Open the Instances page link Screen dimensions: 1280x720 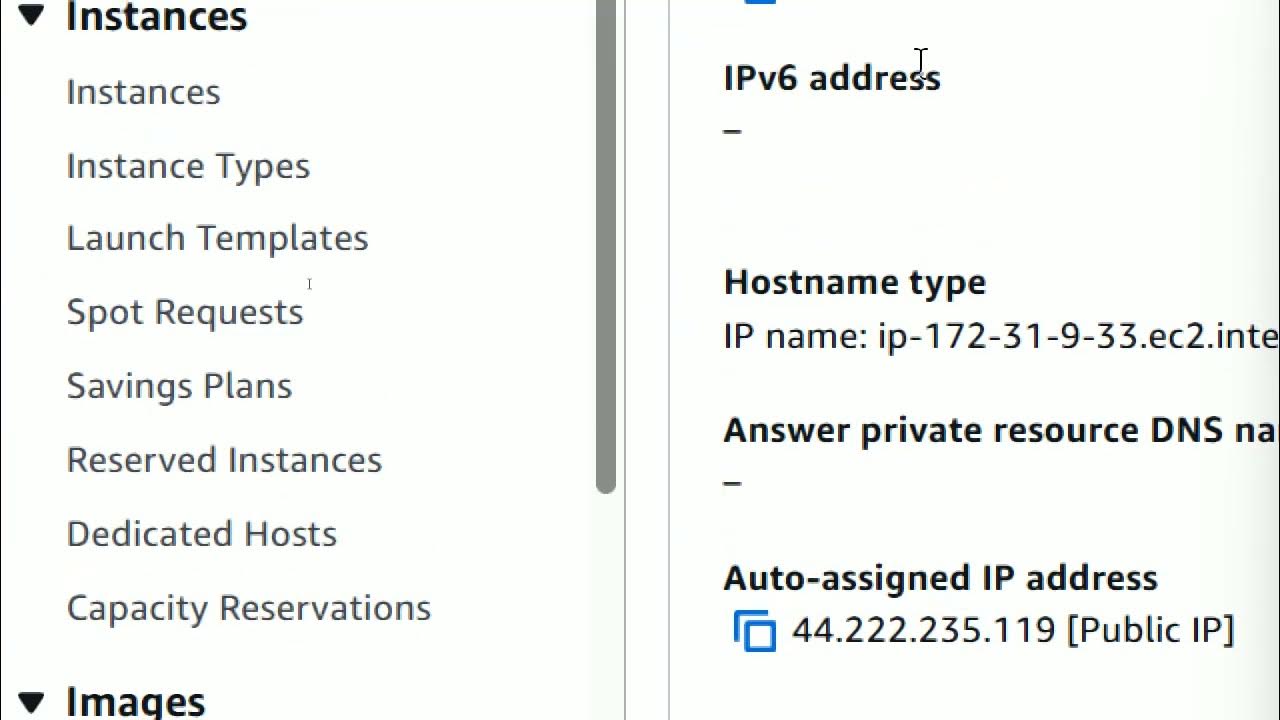click(x=143, y=92)
